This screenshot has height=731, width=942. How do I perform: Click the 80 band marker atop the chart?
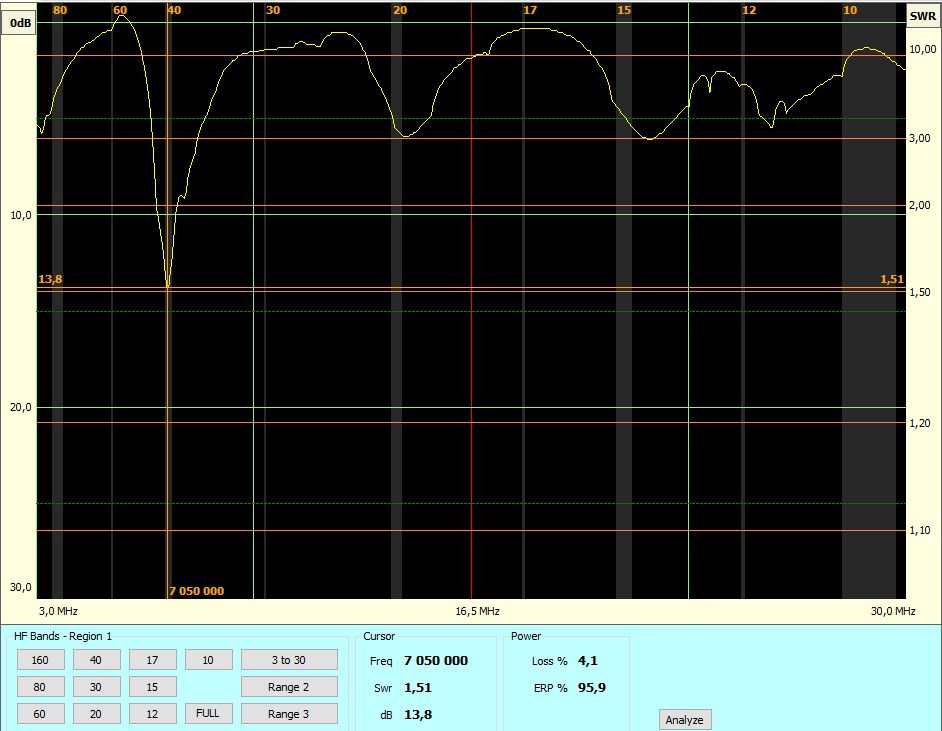coord(60,10)
